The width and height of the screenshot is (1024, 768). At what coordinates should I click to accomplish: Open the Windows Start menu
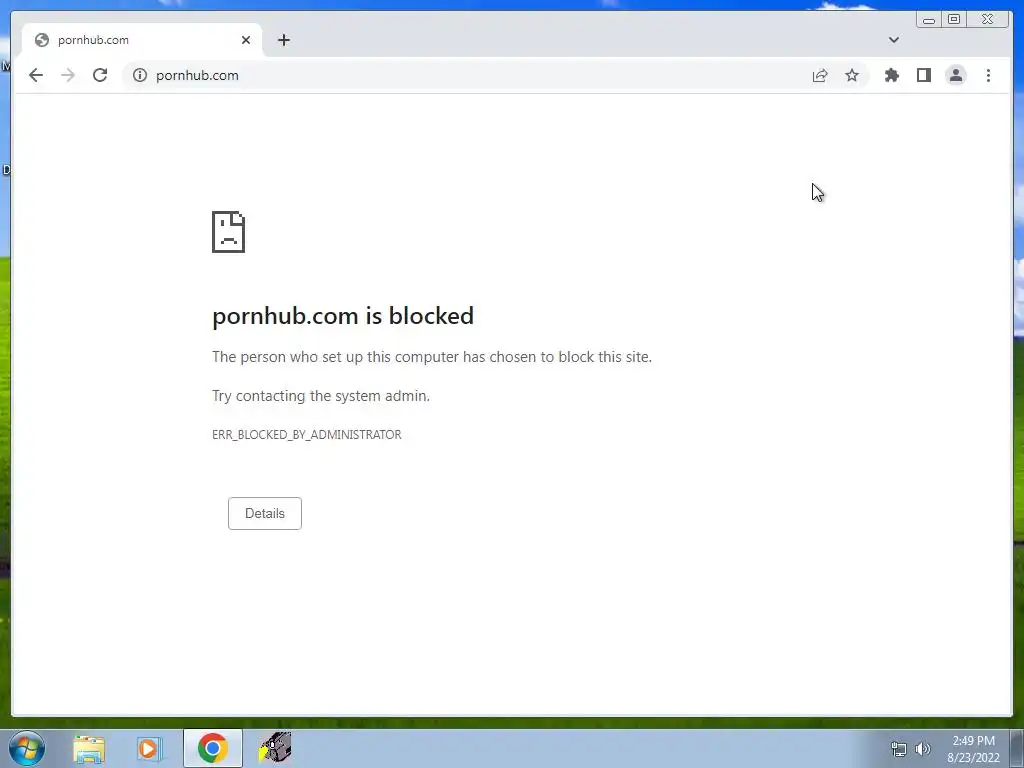point(27,748)
